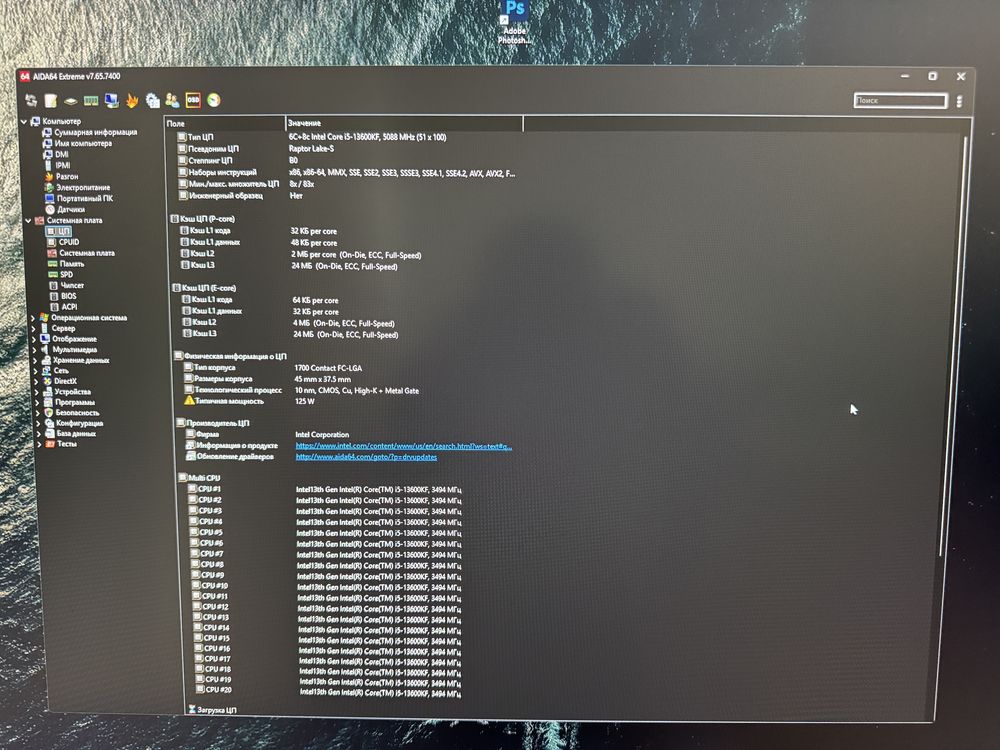This screenshot has width=1000, height=750.
Task: Select Суммарная информация in tree
Action: pos(89,132)
